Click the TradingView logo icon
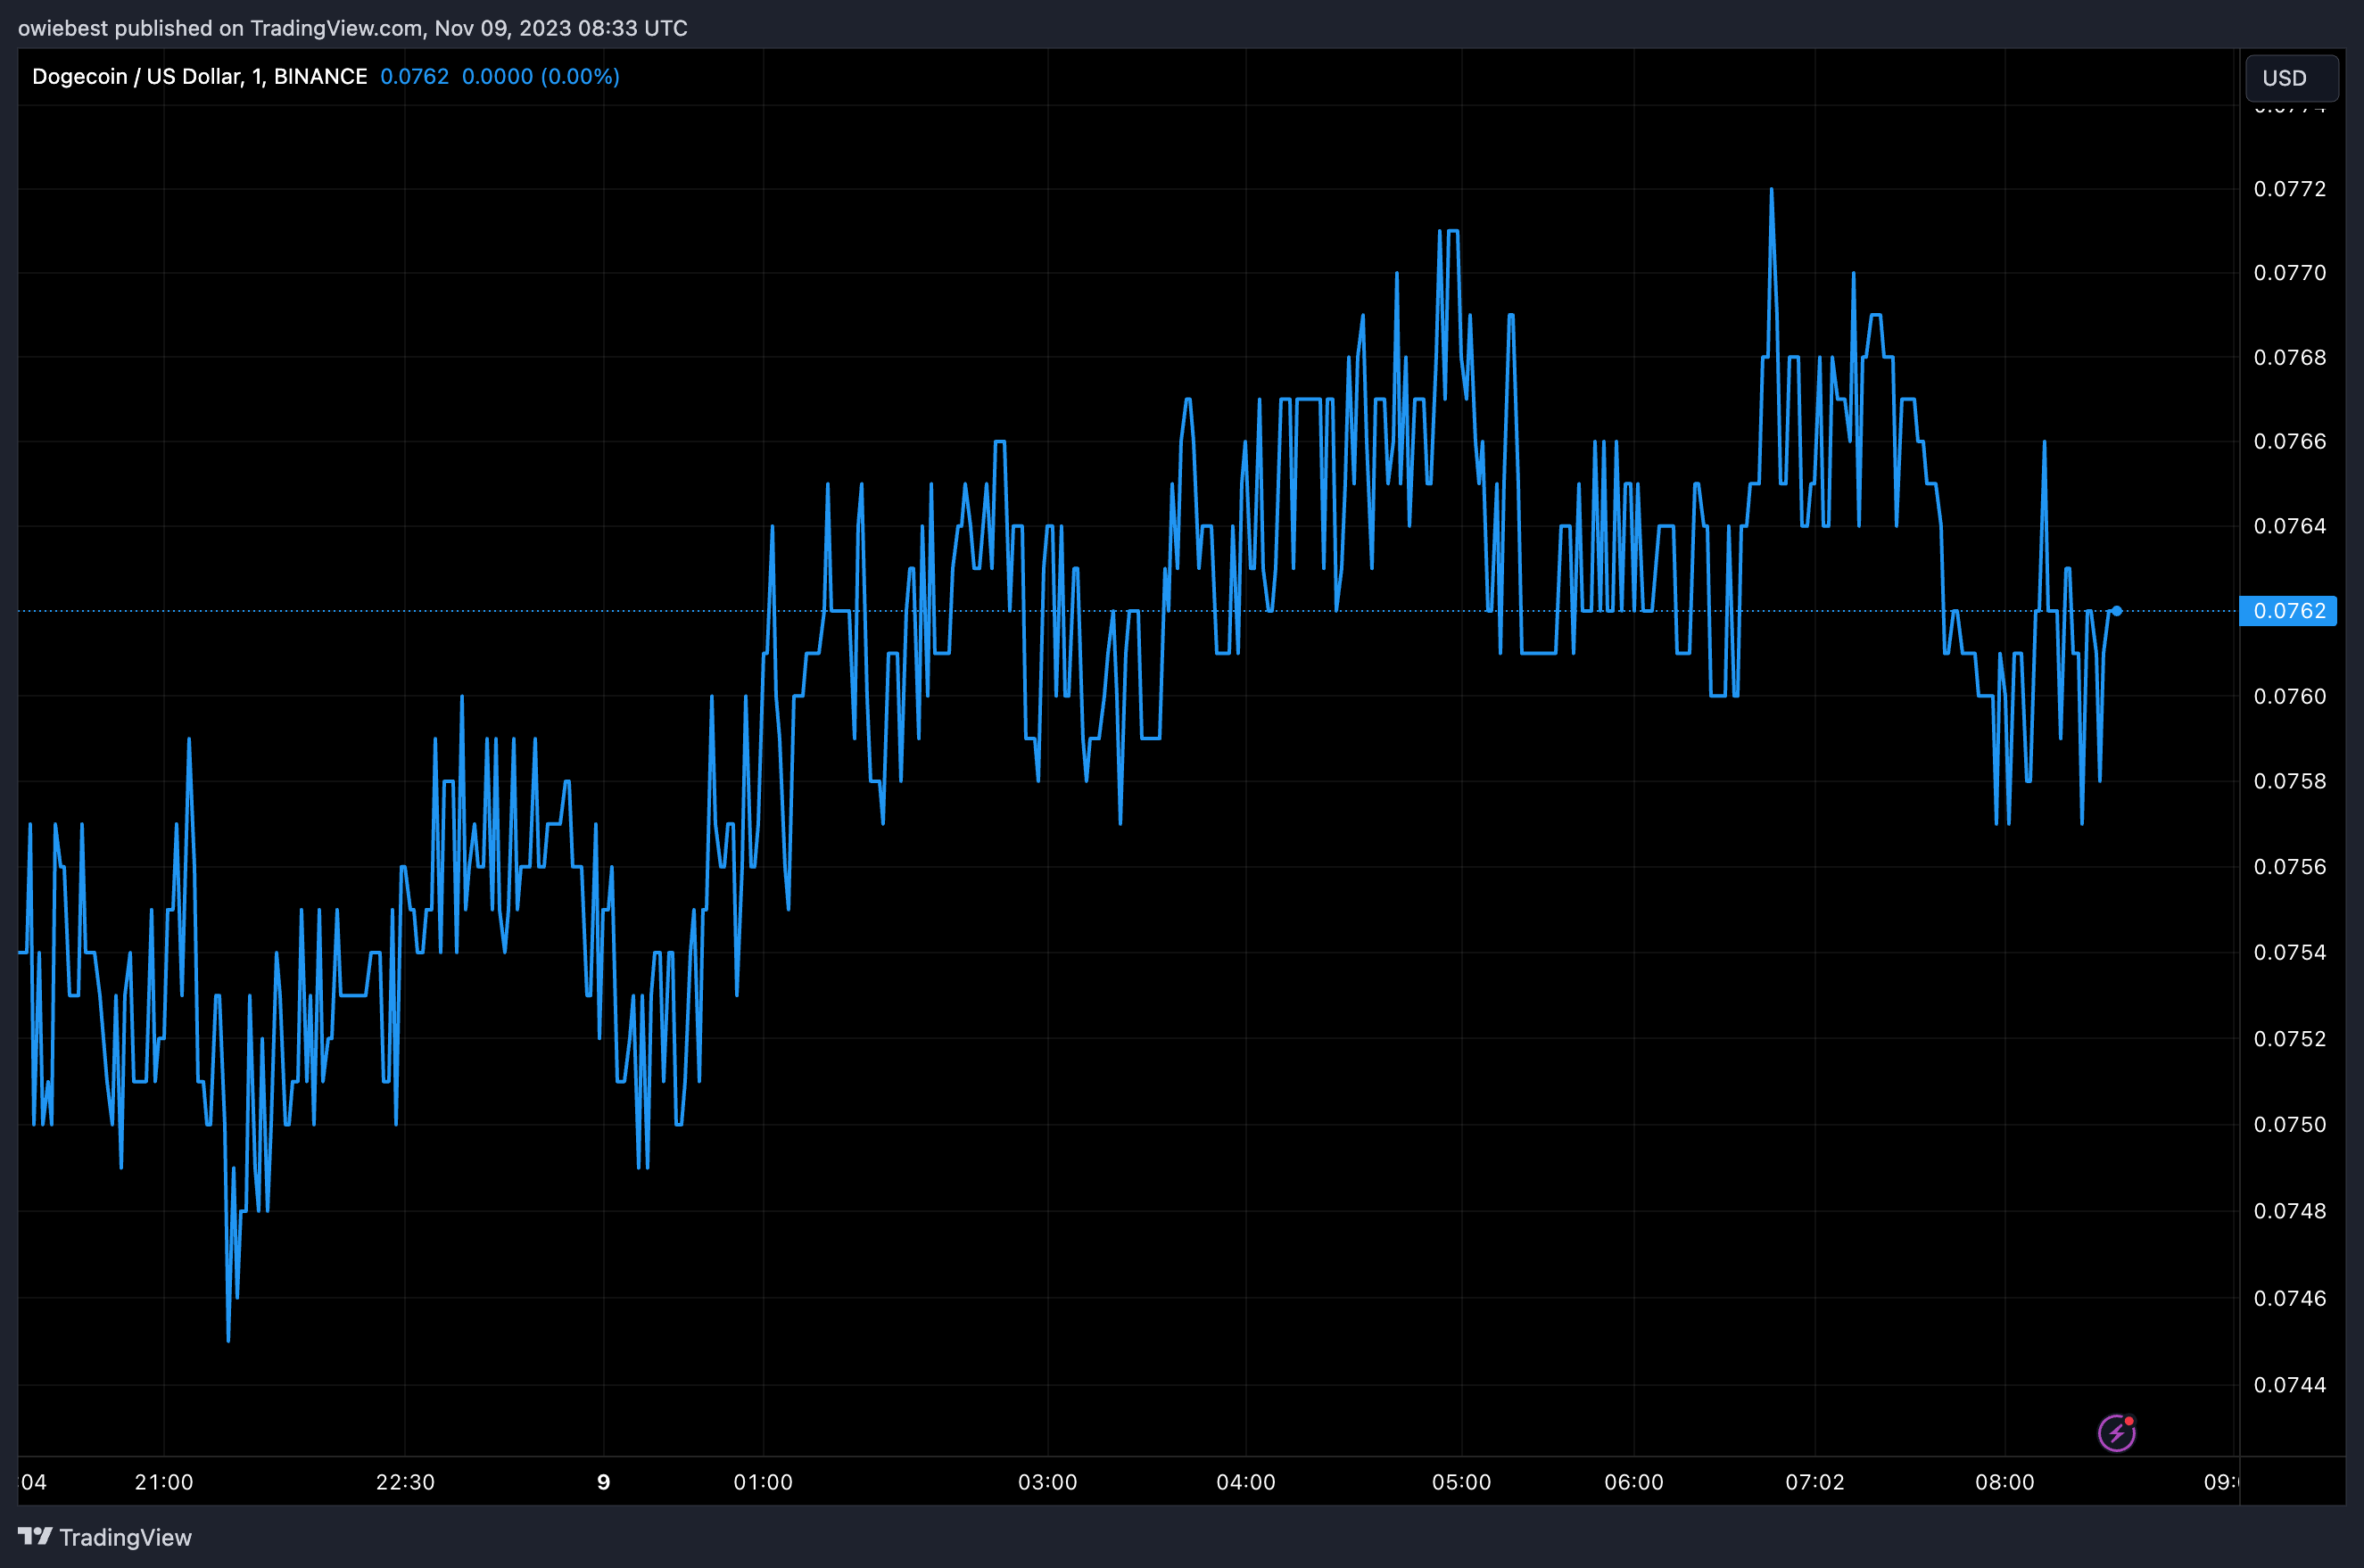The width and height of the screenshot is (2364, 1568). (35, 1536)
